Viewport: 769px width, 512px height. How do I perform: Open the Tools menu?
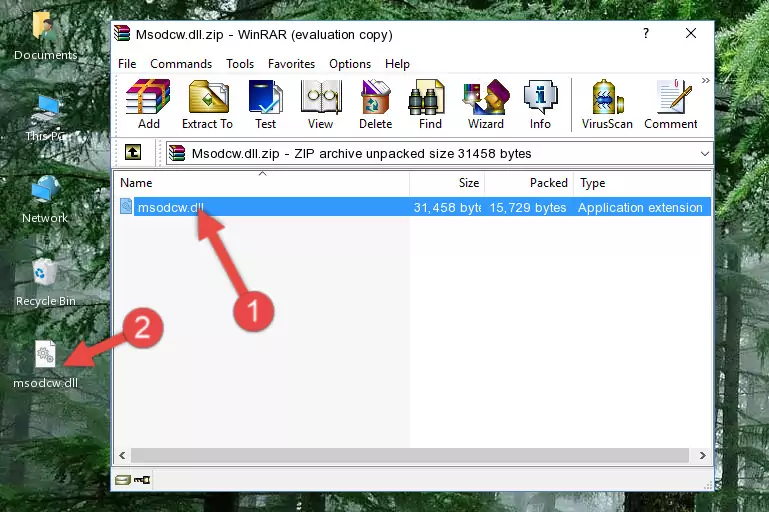[240, 64]
